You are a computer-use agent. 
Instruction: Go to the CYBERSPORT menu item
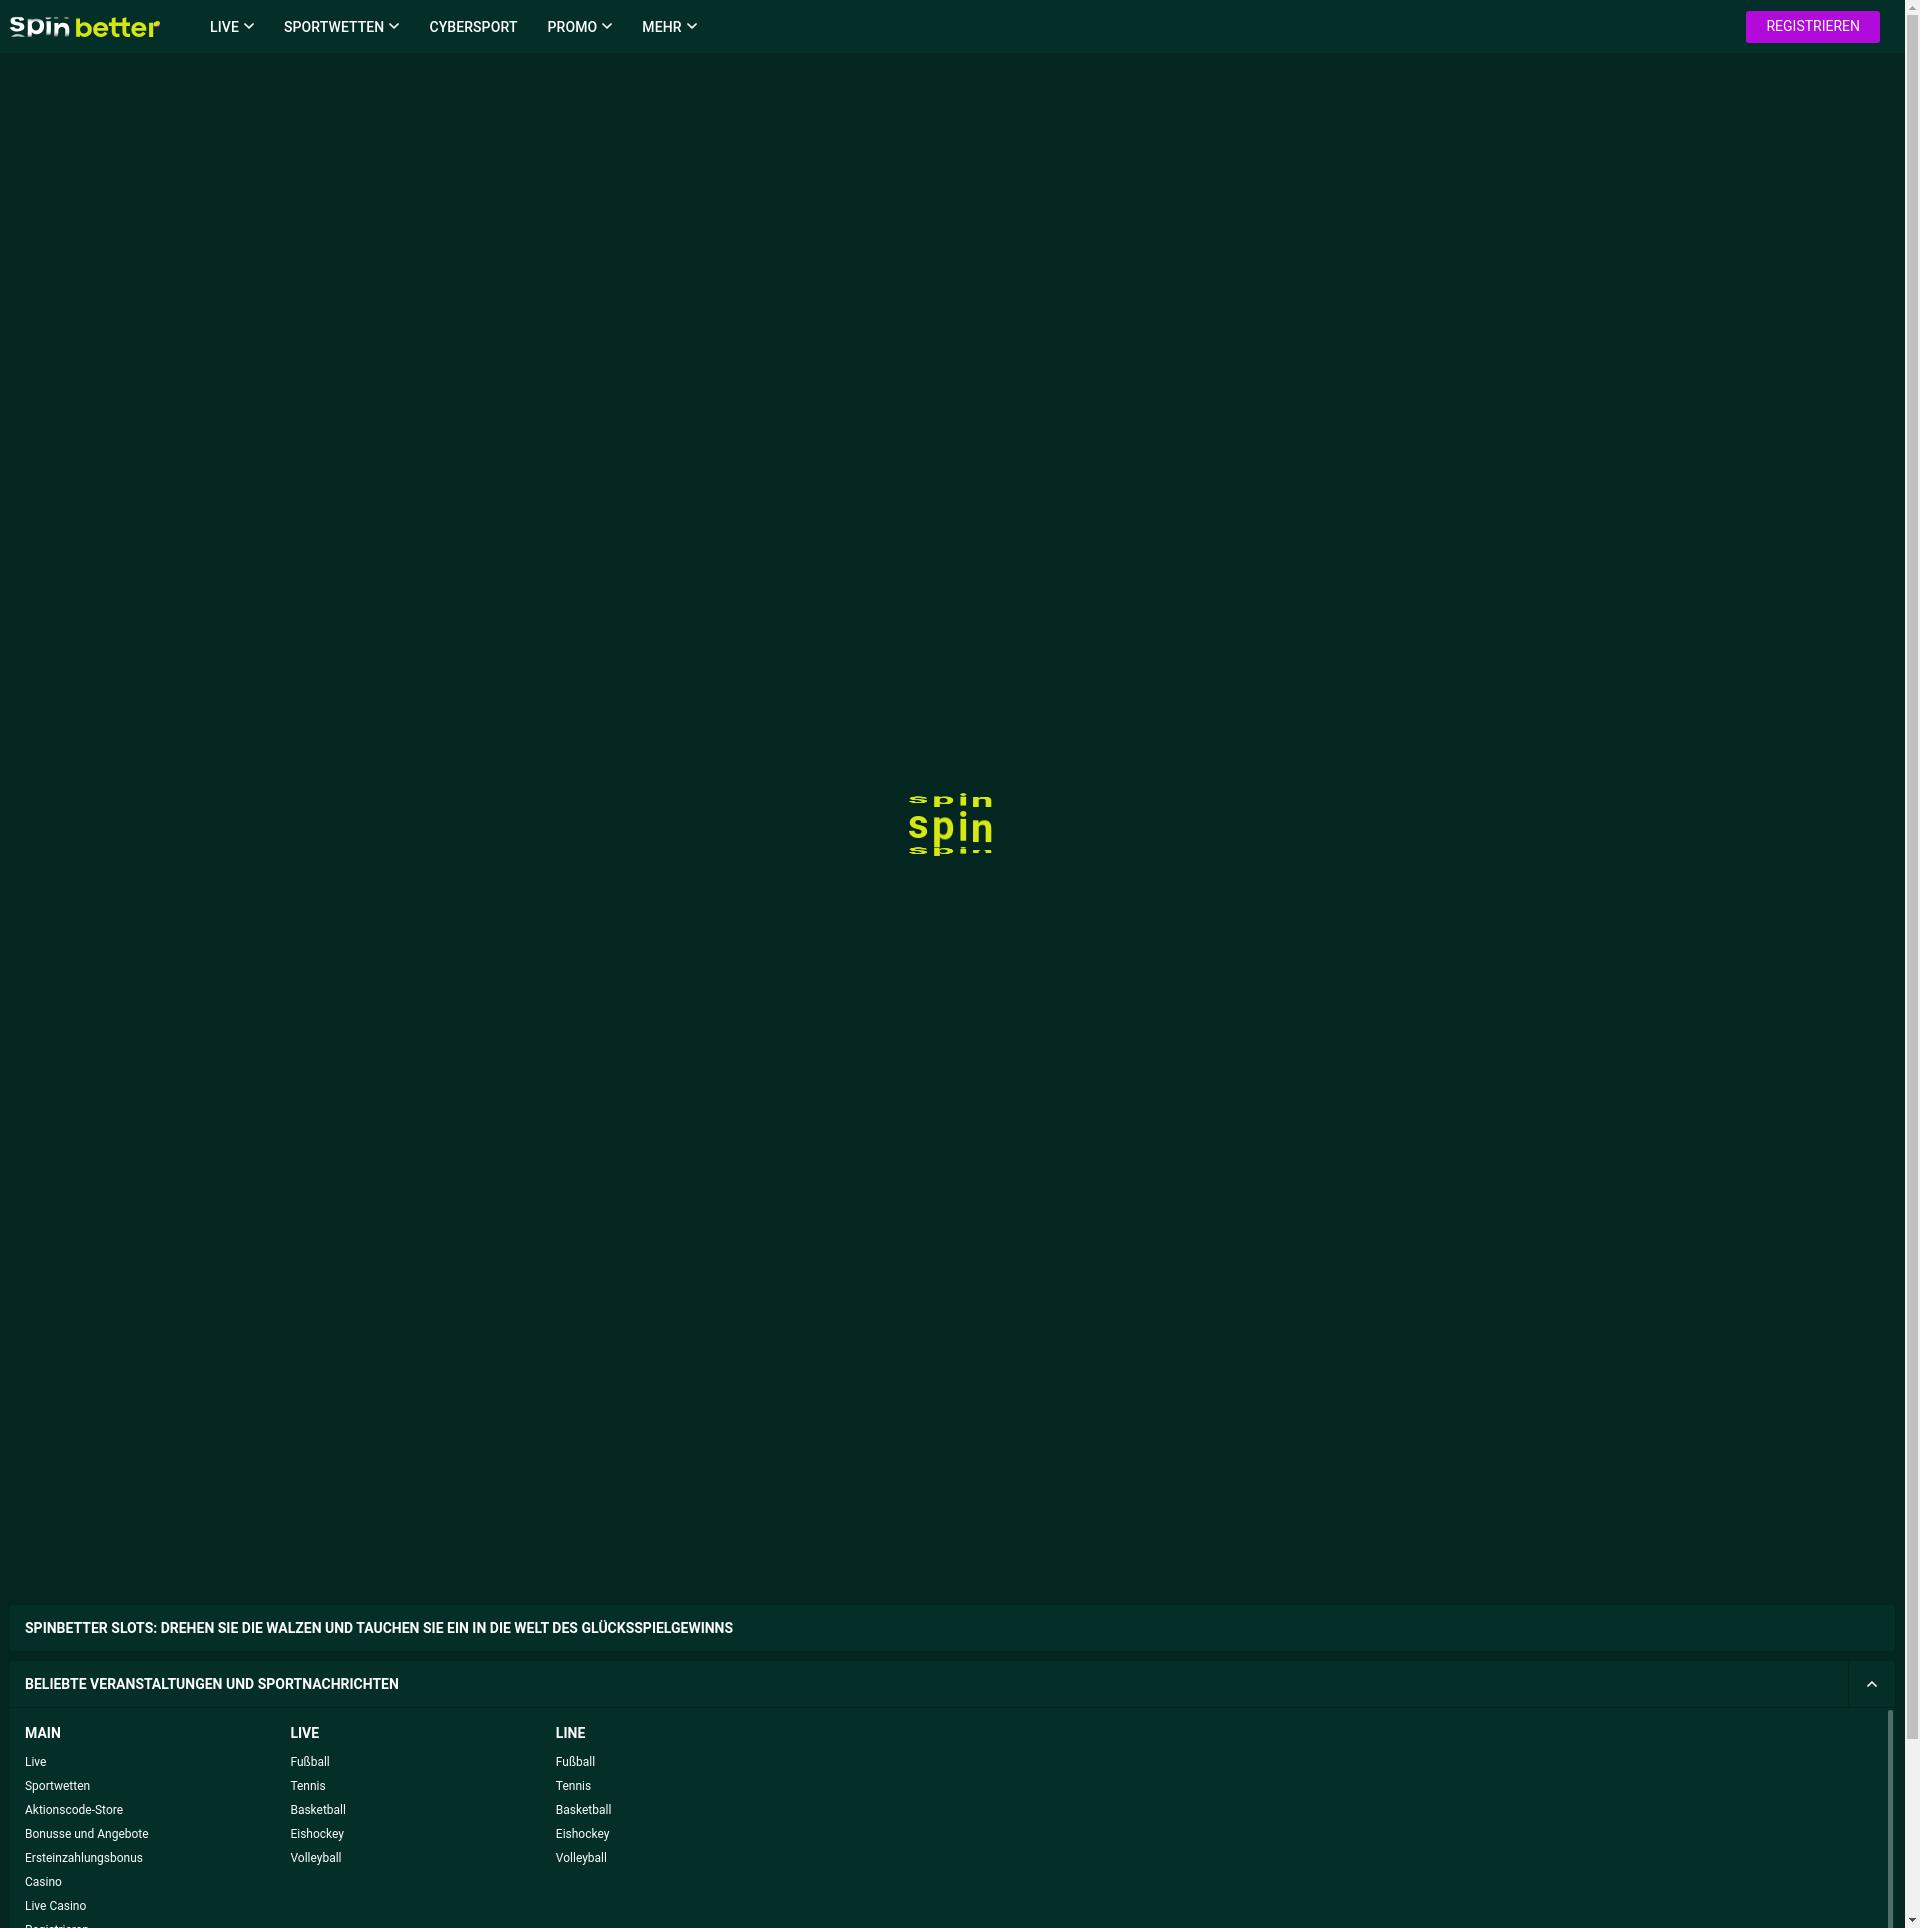coord(473,27)
